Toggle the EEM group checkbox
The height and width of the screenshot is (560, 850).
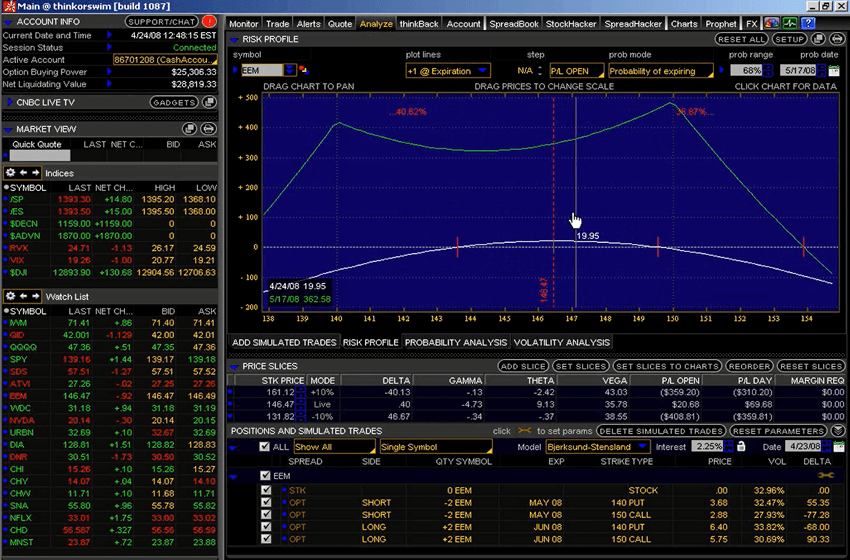pyautogui.click(x=265, y=475)
